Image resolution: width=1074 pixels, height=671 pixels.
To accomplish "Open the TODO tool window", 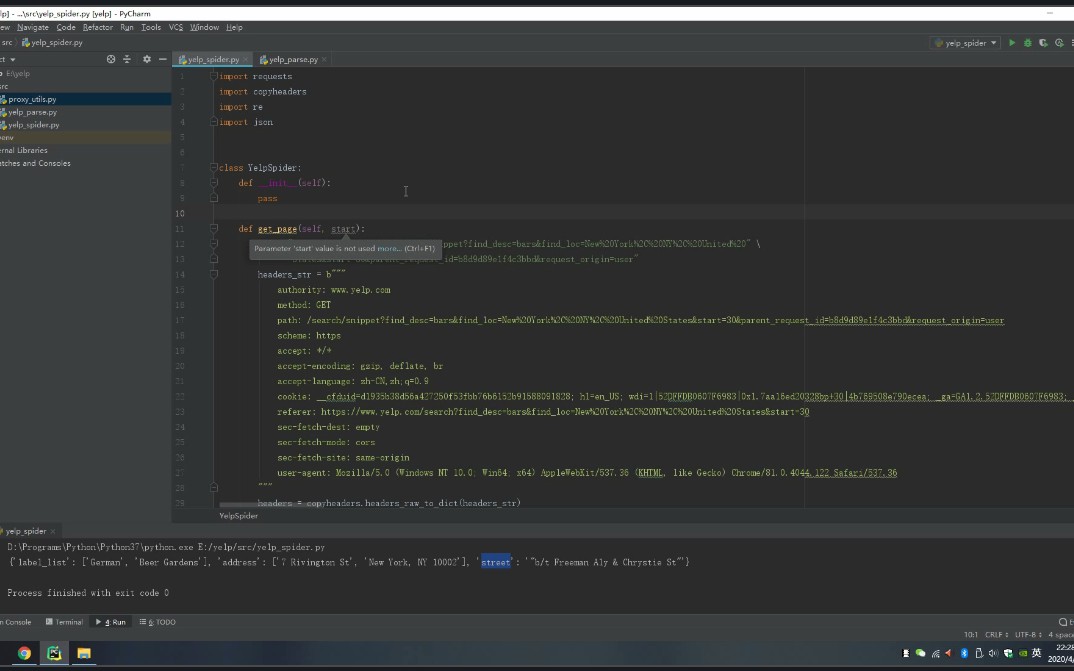I will pos(160,622).
